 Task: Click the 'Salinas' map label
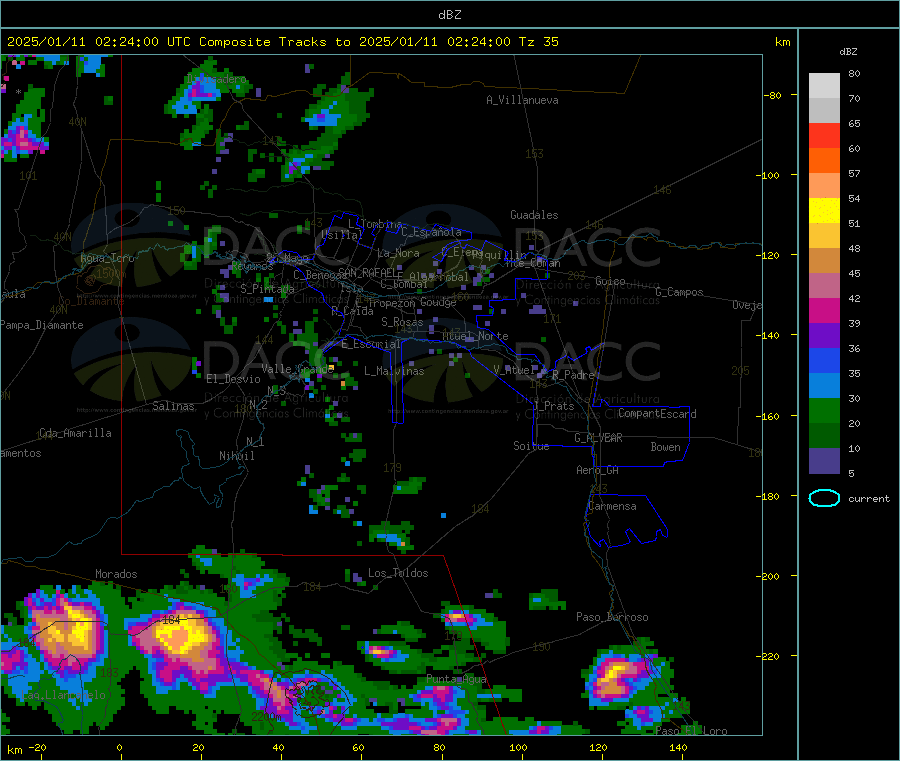[x=173, y=406]
